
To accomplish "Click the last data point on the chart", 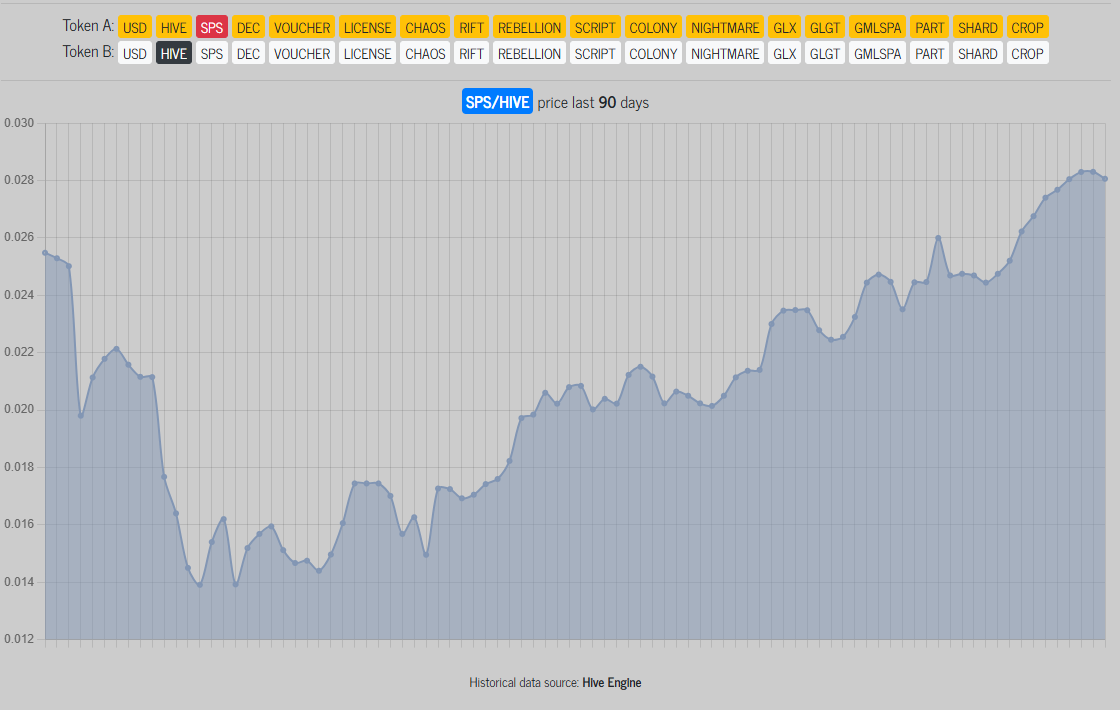I will (x=1105, y=179).
